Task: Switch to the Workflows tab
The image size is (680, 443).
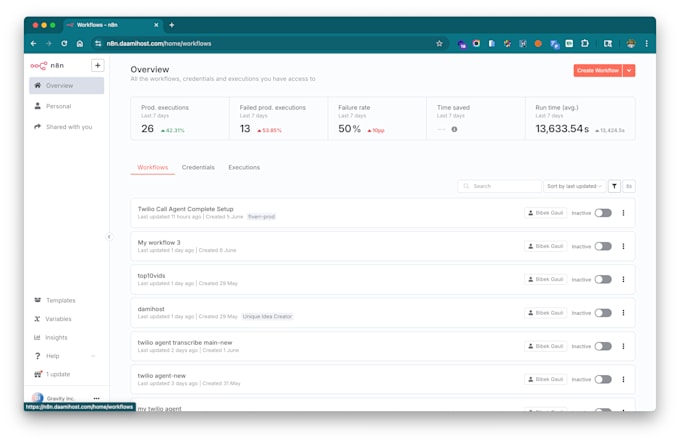Action: click(x=153, y=167)
